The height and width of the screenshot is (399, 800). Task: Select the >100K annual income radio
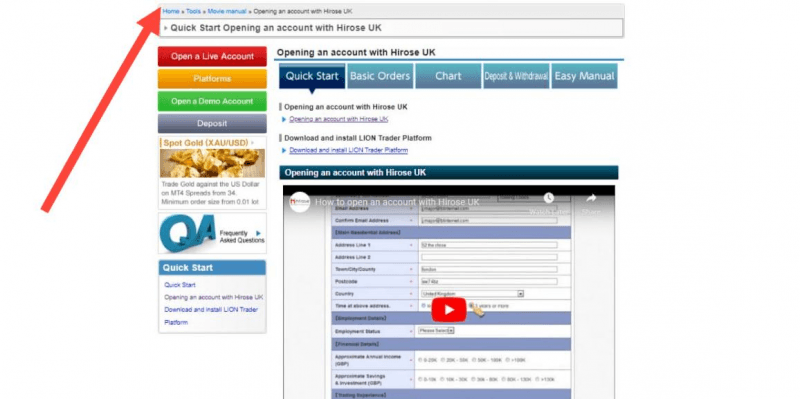coord(509,360)
